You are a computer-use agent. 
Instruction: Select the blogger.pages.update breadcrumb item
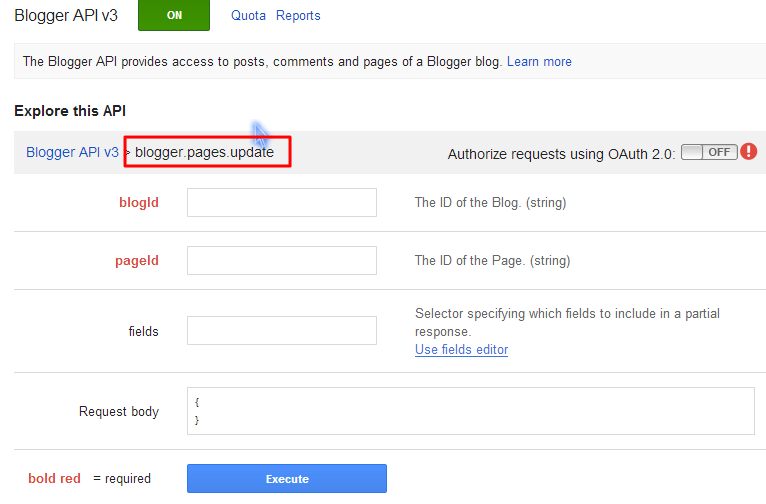(x=204, y=152)
